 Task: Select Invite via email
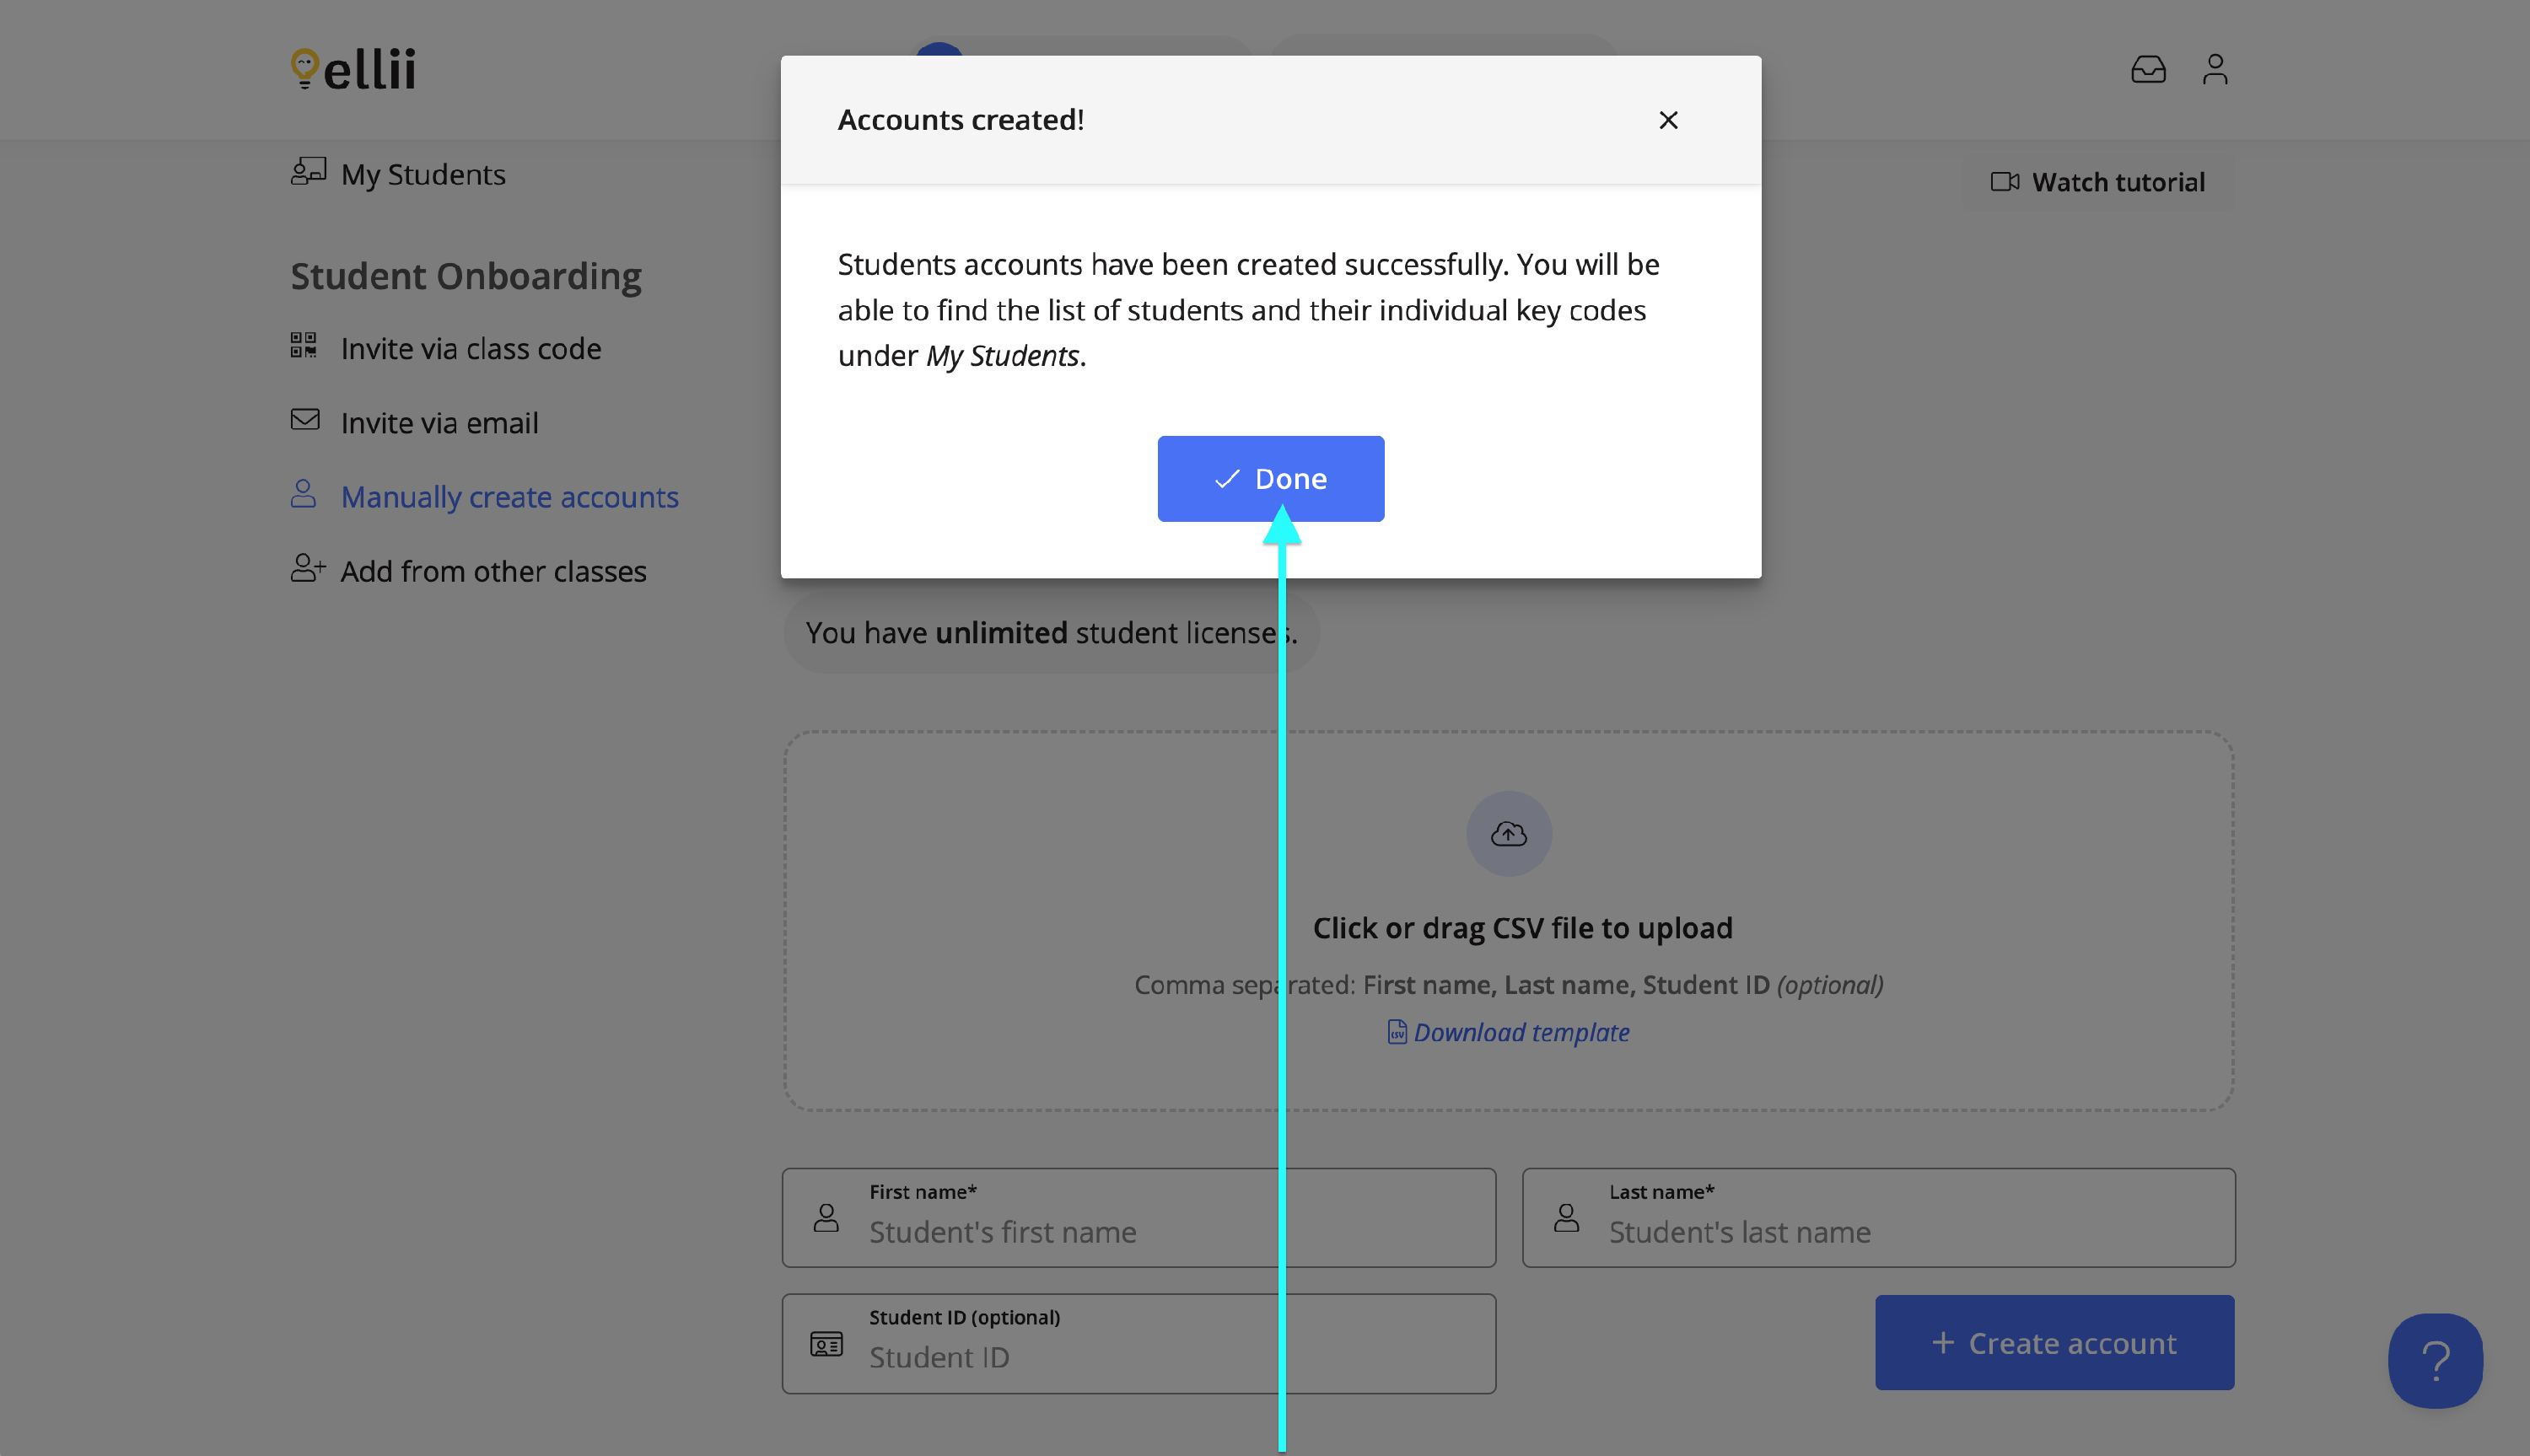tap(439, 422)
